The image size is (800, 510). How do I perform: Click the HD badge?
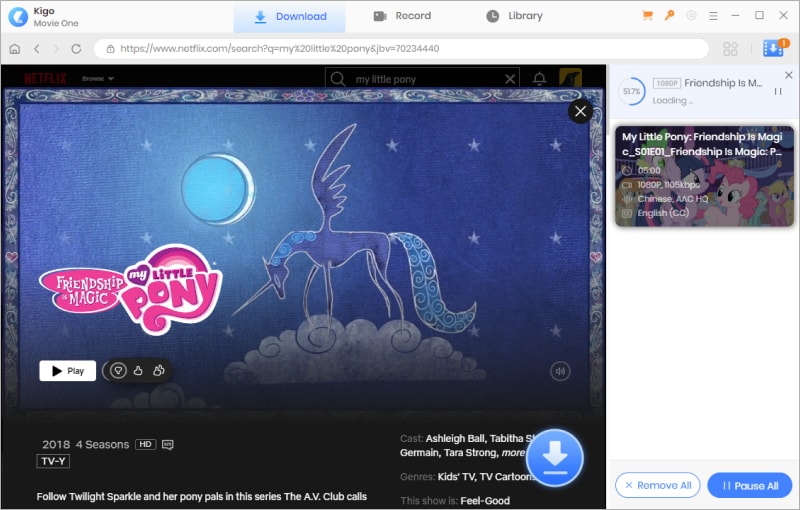tap(145, 444)
